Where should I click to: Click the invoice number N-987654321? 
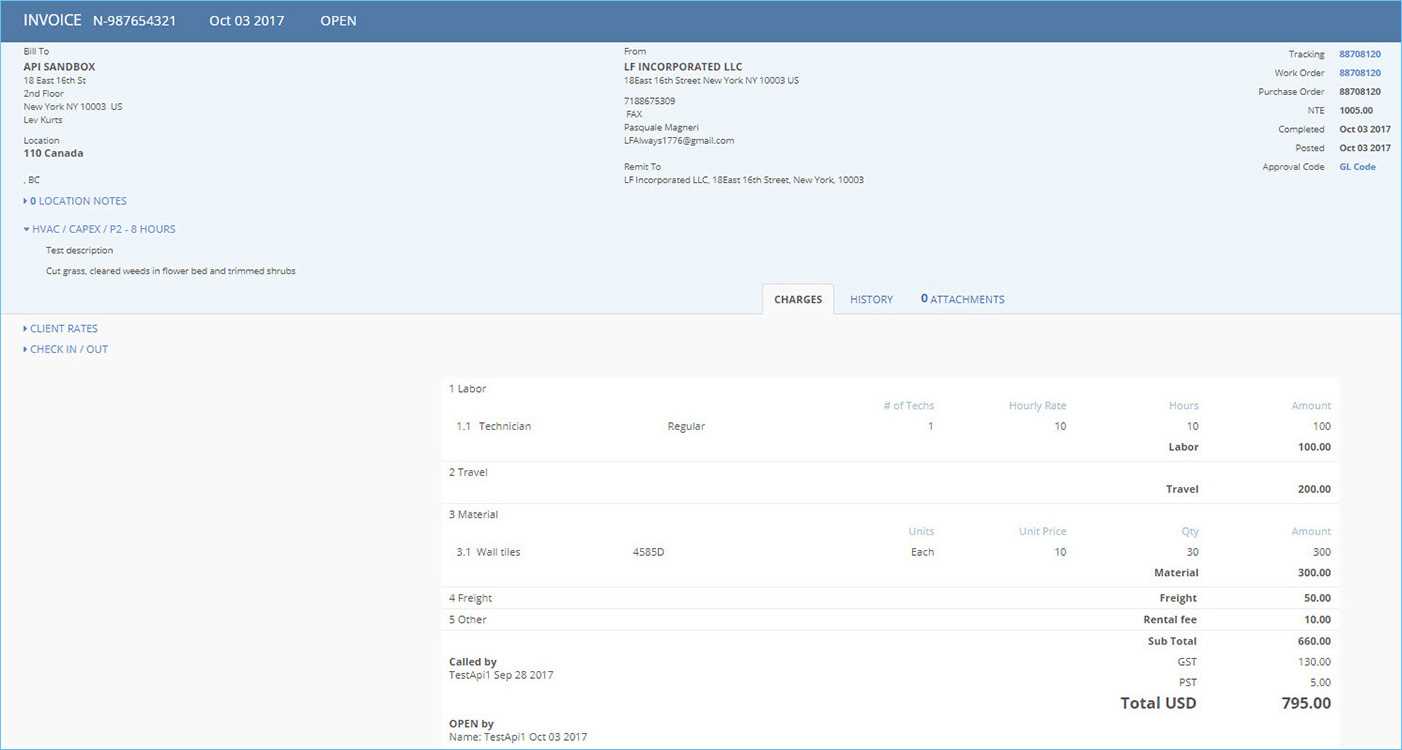[x=134, y=21]
